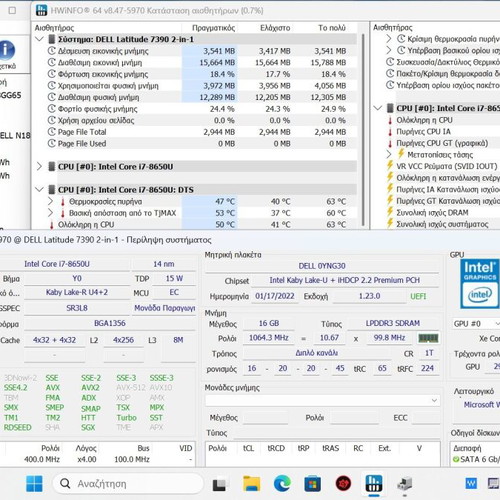The height and width of the screenshot is (500, 500).
Task: Expand the Υπέρβαση βασικού ορίου row
Action: pyautogui.click(x=389, y=50)
